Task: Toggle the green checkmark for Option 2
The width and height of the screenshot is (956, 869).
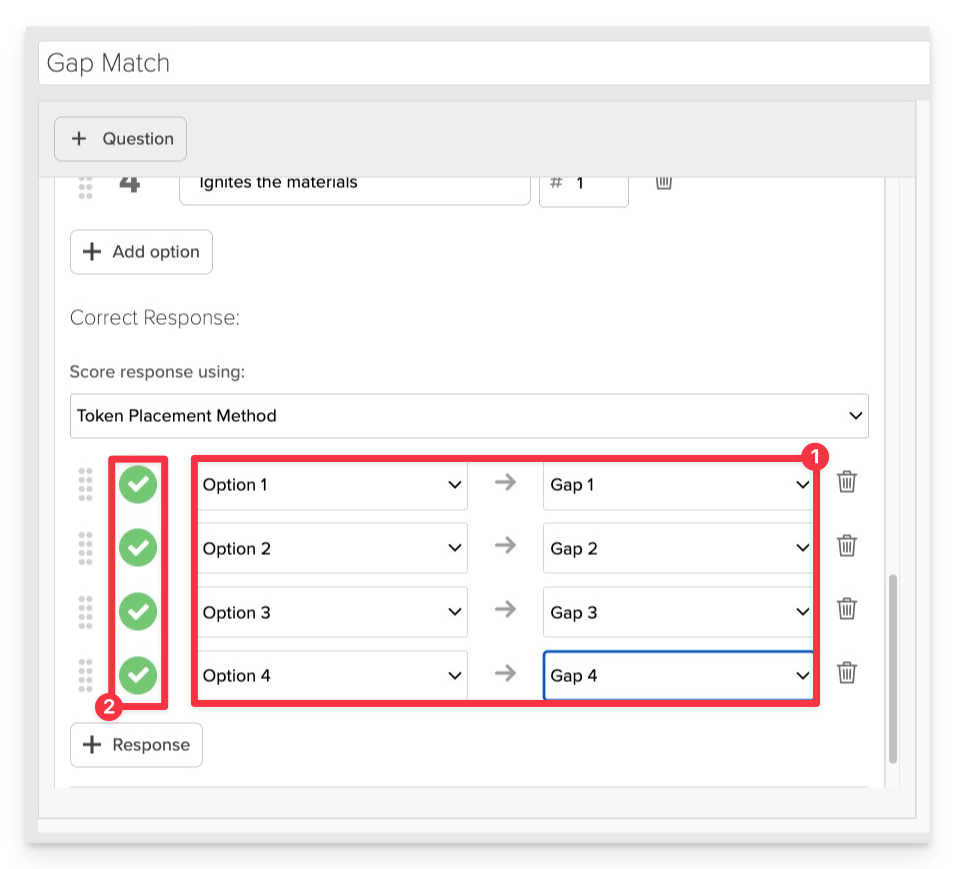Action: [x=138, y=548]
